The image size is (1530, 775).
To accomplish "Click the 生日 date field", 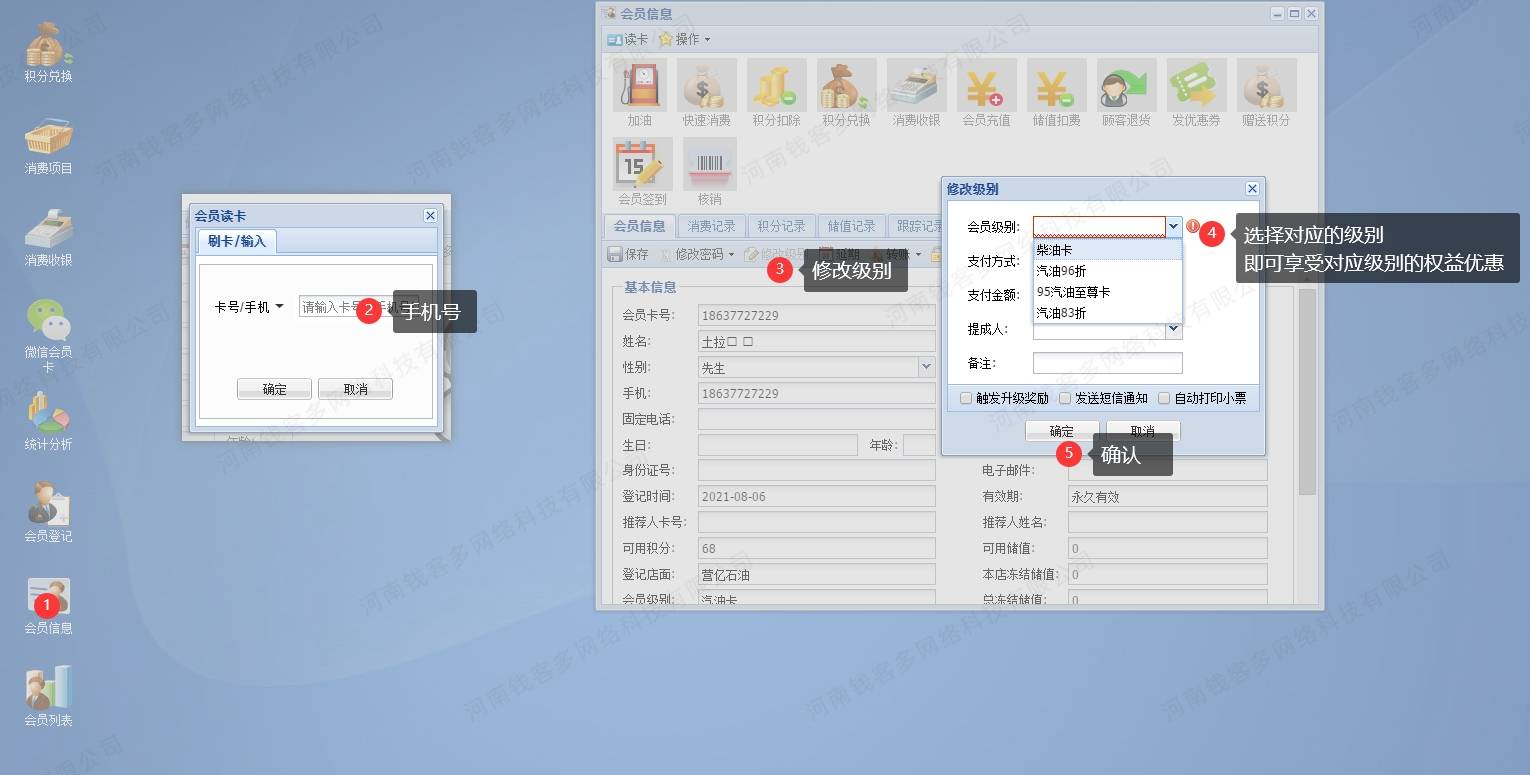I will pyautogui.click(x=777, y=445).
